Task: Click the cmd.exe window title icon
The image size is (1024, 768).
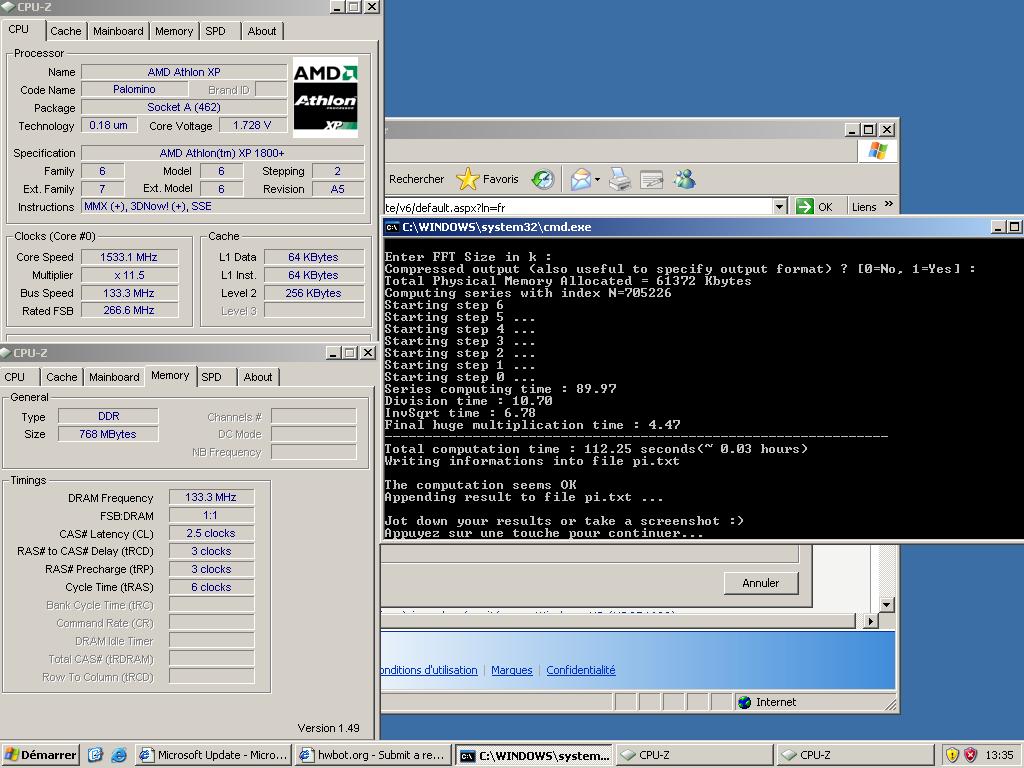Action: point(392,227)
